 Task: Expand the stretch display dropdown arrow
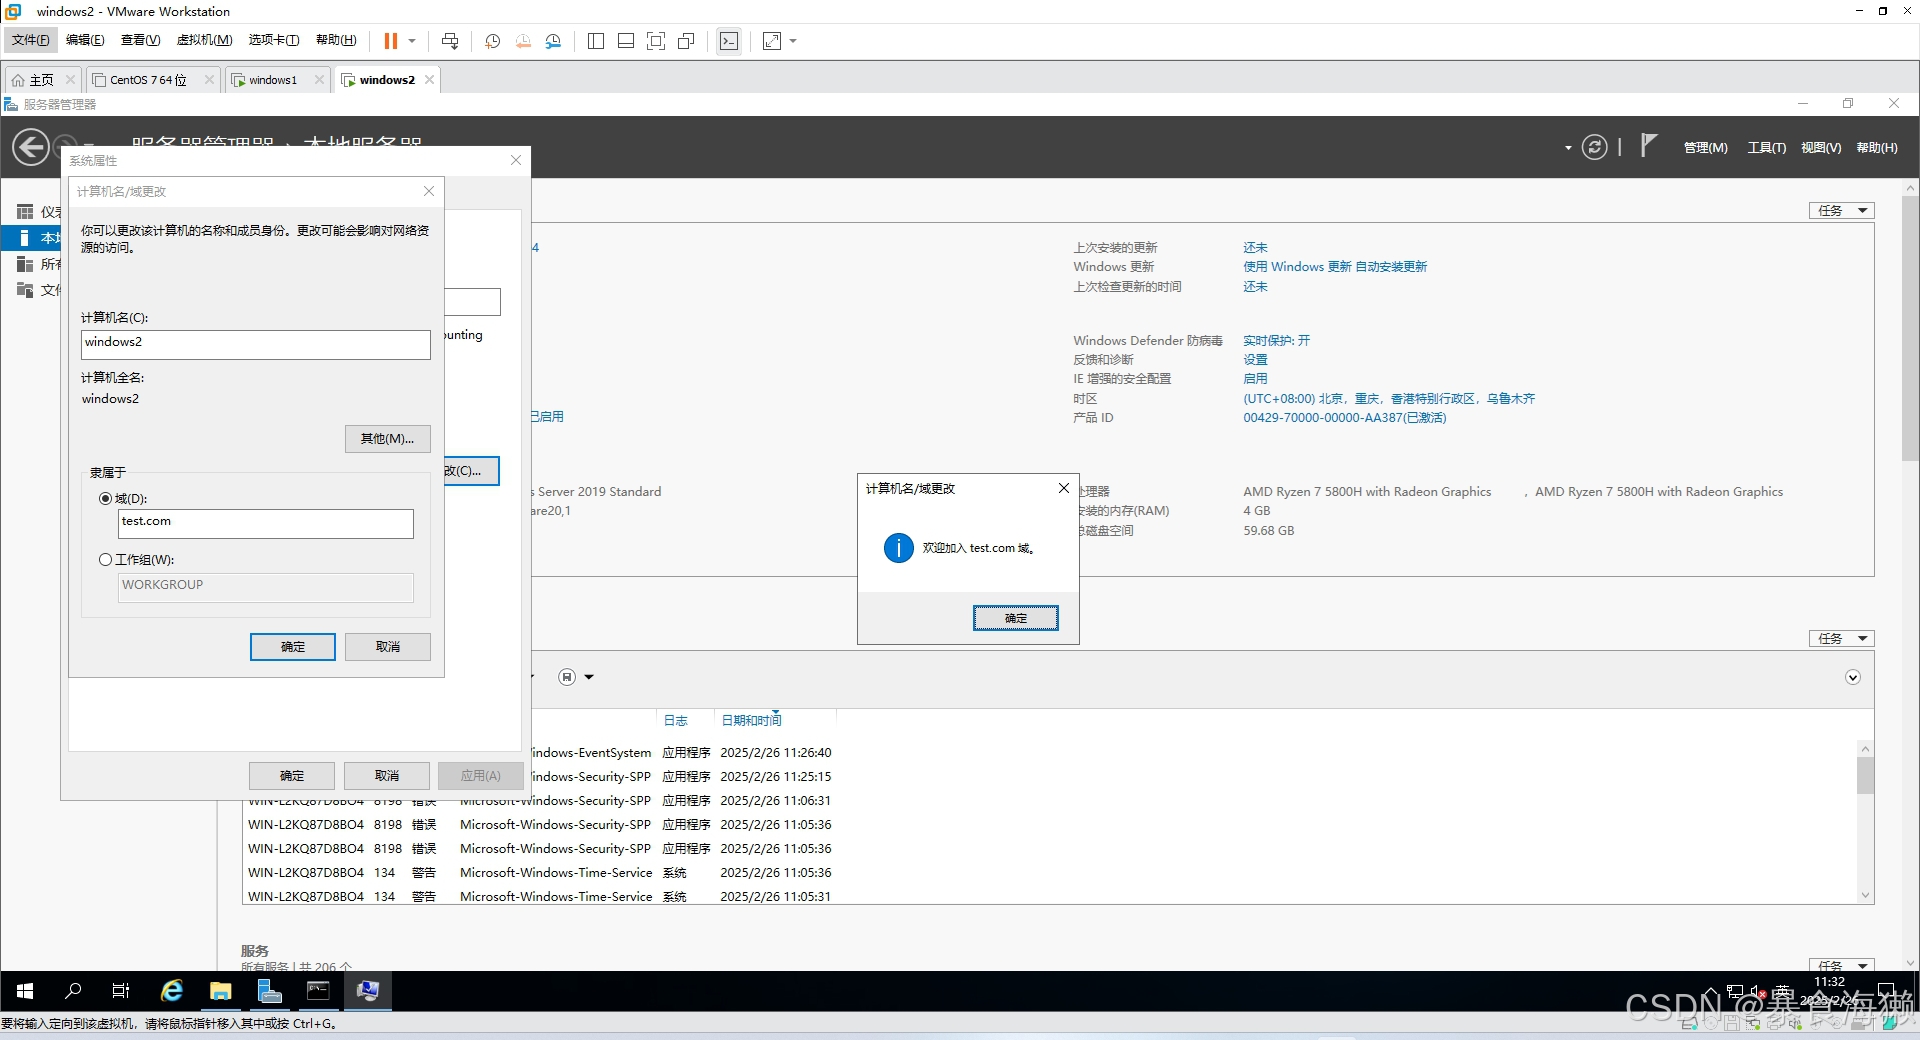click(793, 41)
